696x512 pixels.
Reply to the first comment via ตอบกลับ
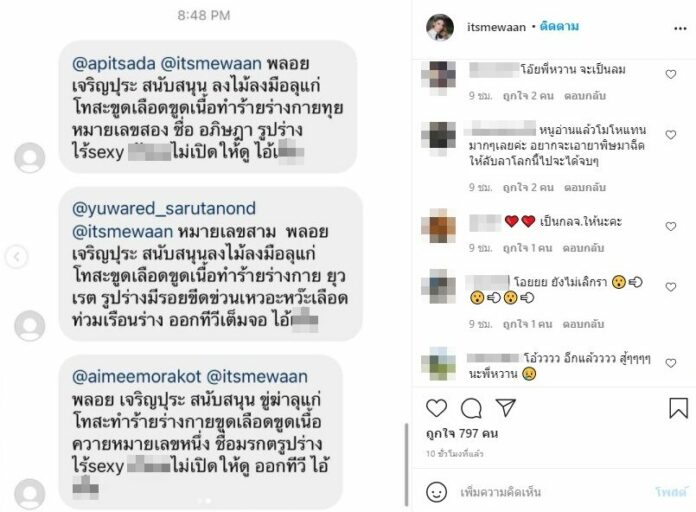pyautogui.click(x=585, y=95)
